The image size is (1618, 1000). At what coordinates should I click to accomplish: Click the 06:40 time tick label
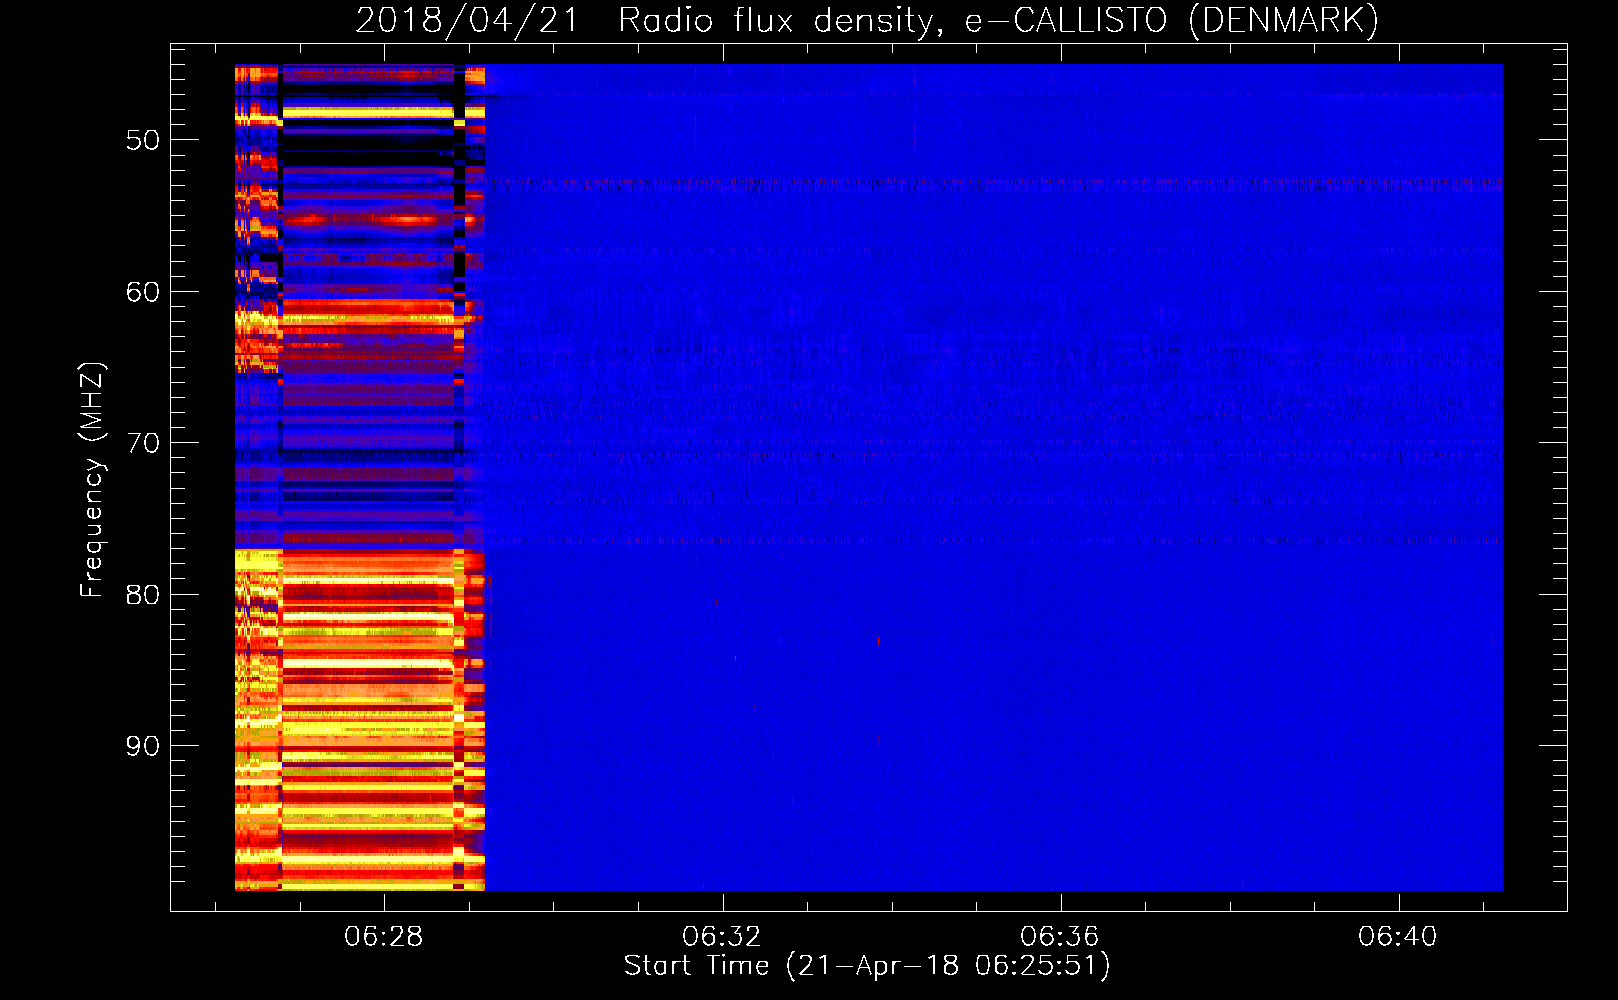click(1398, 937)
